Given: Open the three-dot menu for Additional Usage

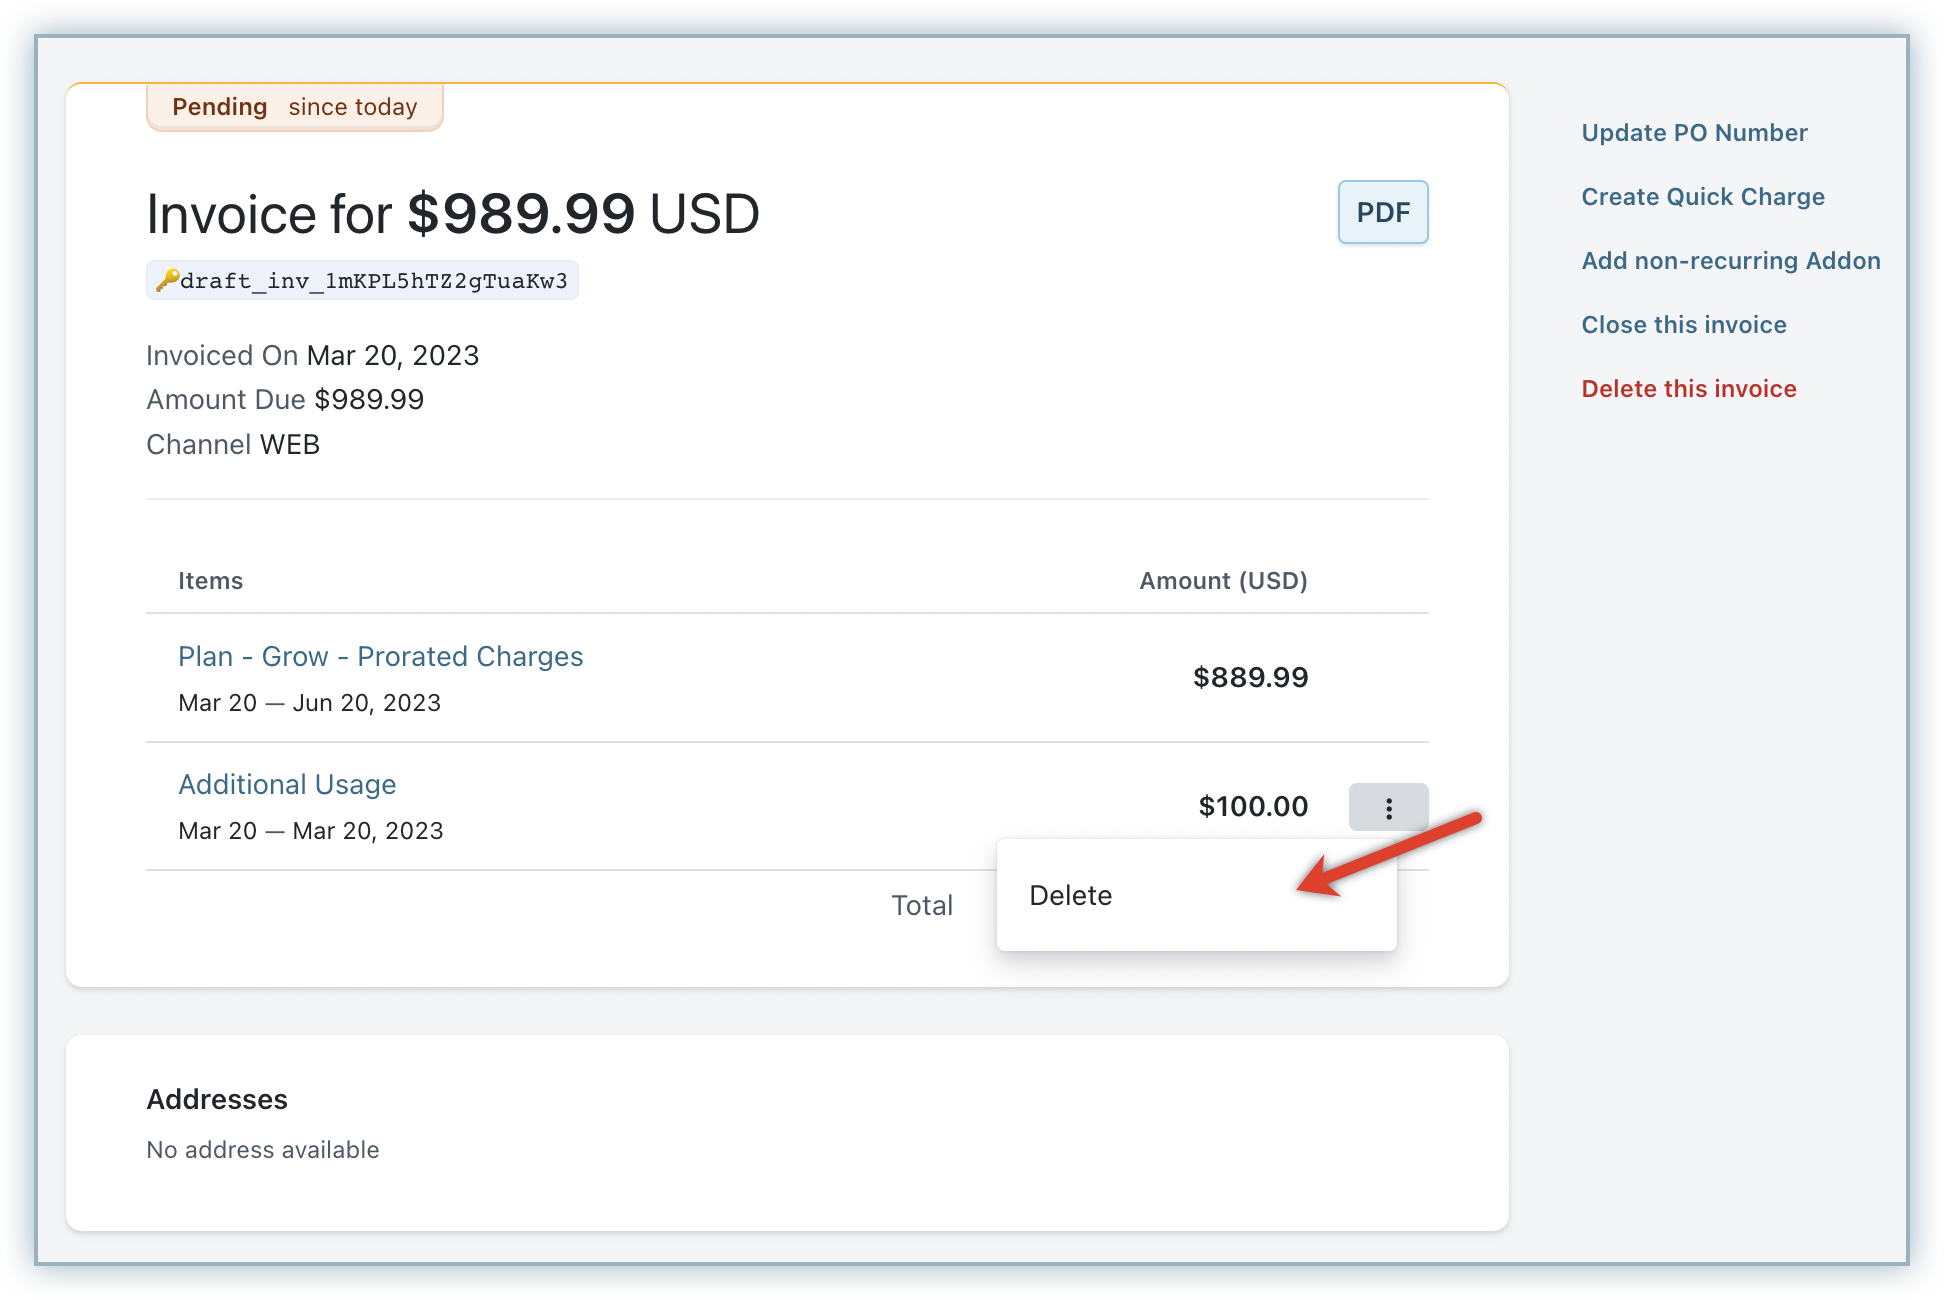Looking at the screenshot, I should coord(1388,807).
